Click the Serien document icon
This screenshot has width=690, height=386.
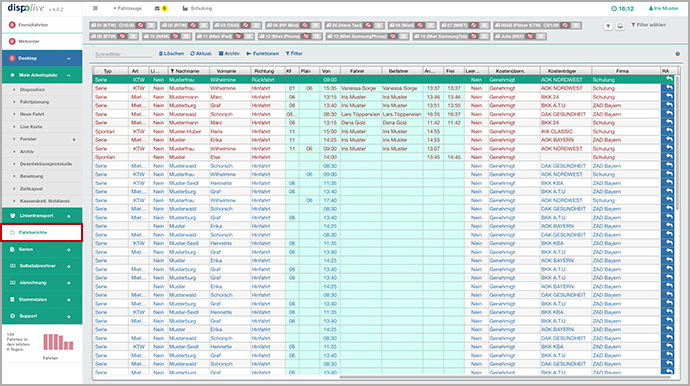pyautogui.click(x=12, y=250)
